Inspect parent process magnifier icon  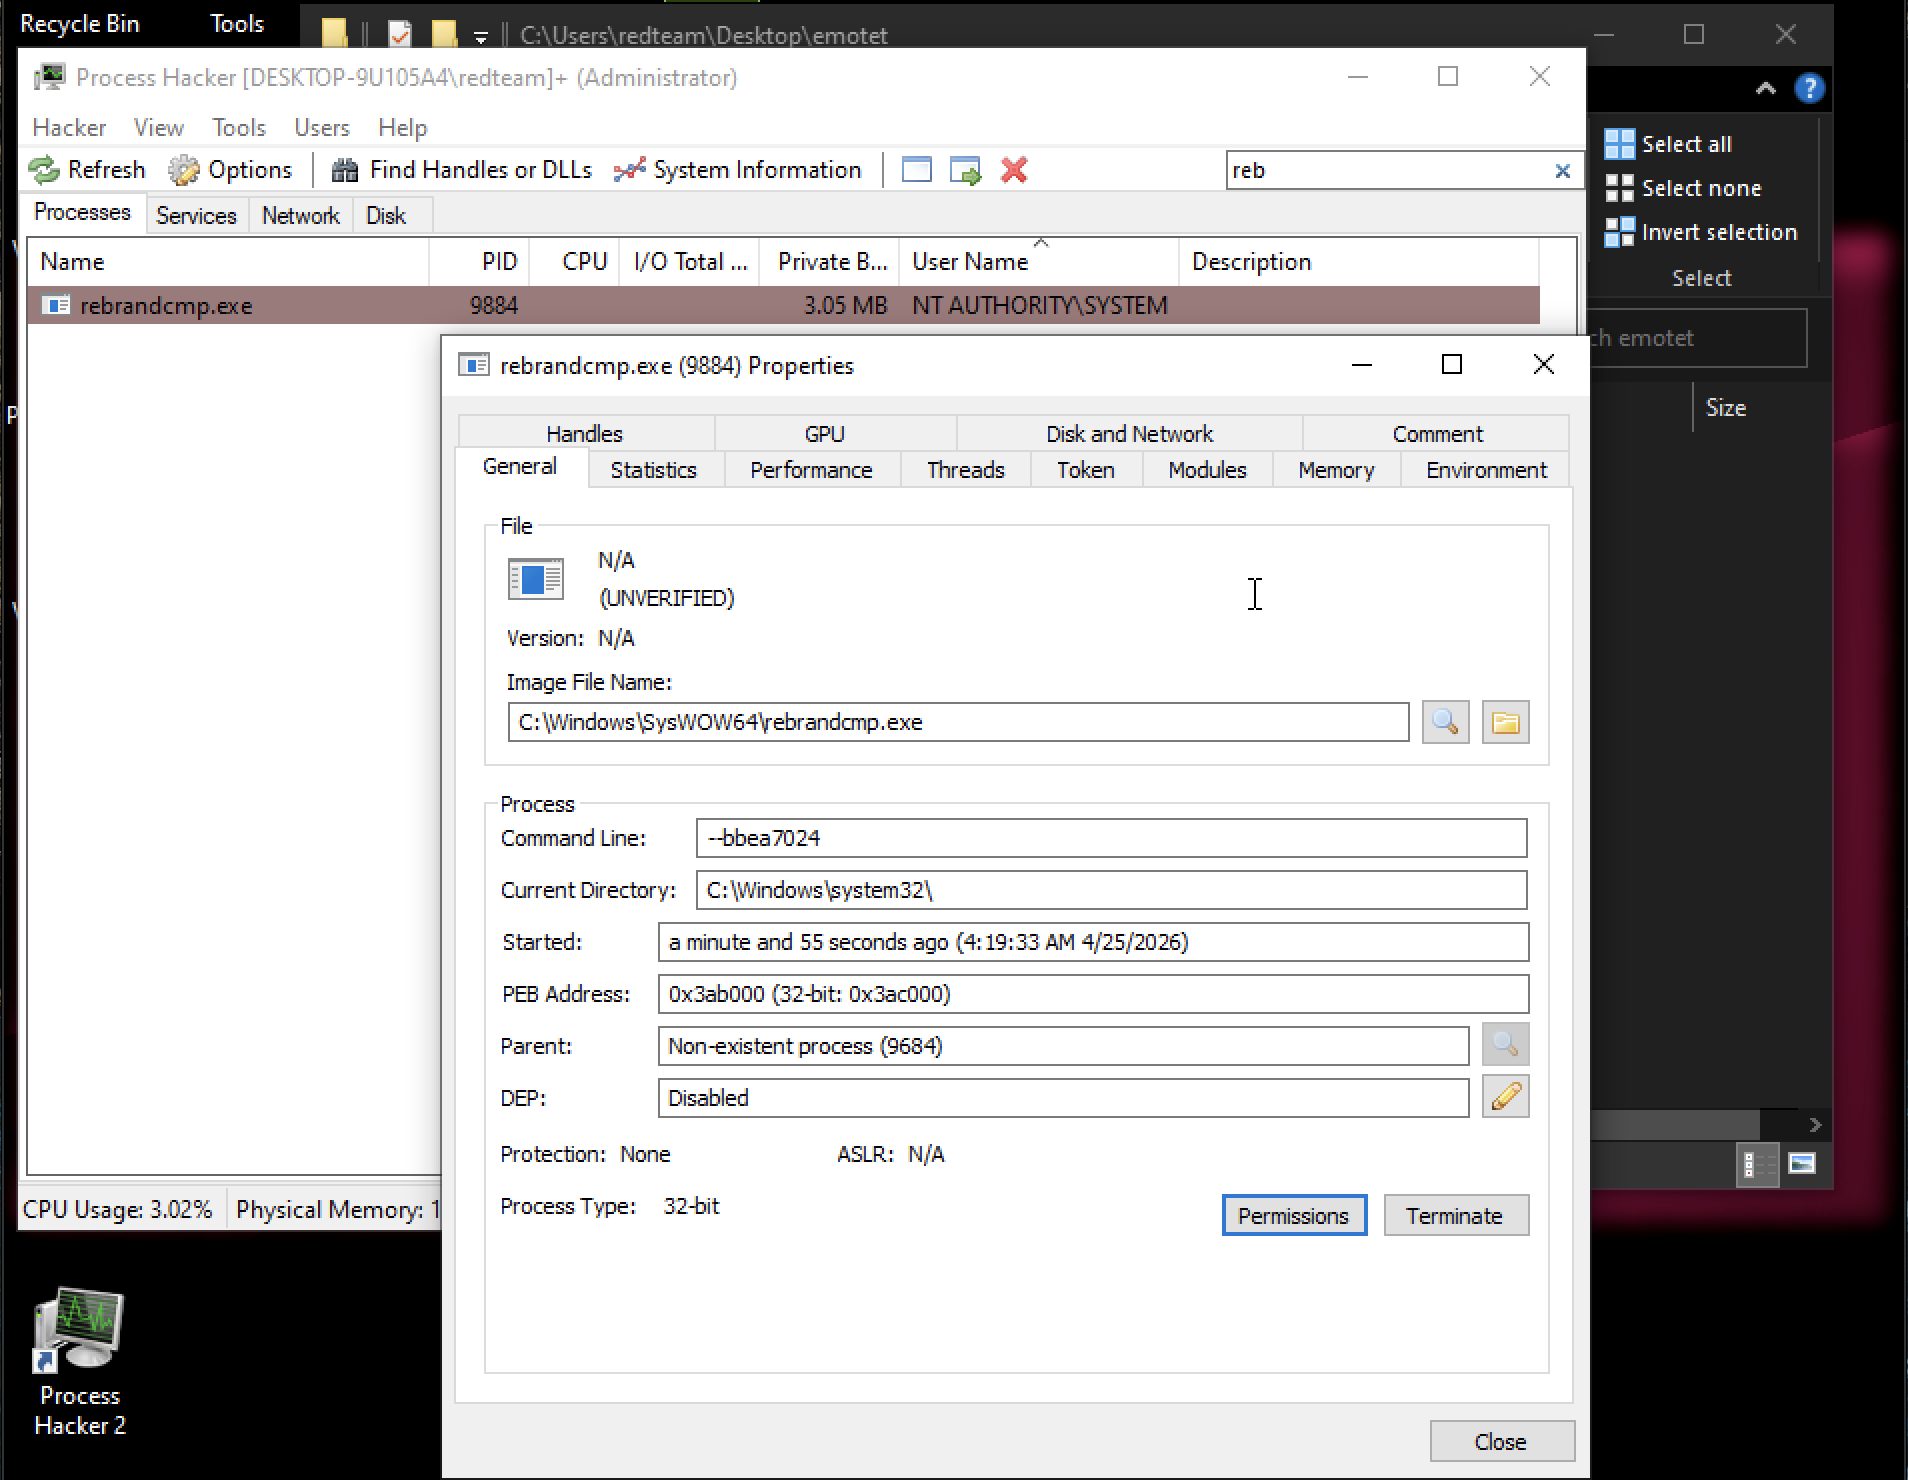[x=1505, y=1045]
